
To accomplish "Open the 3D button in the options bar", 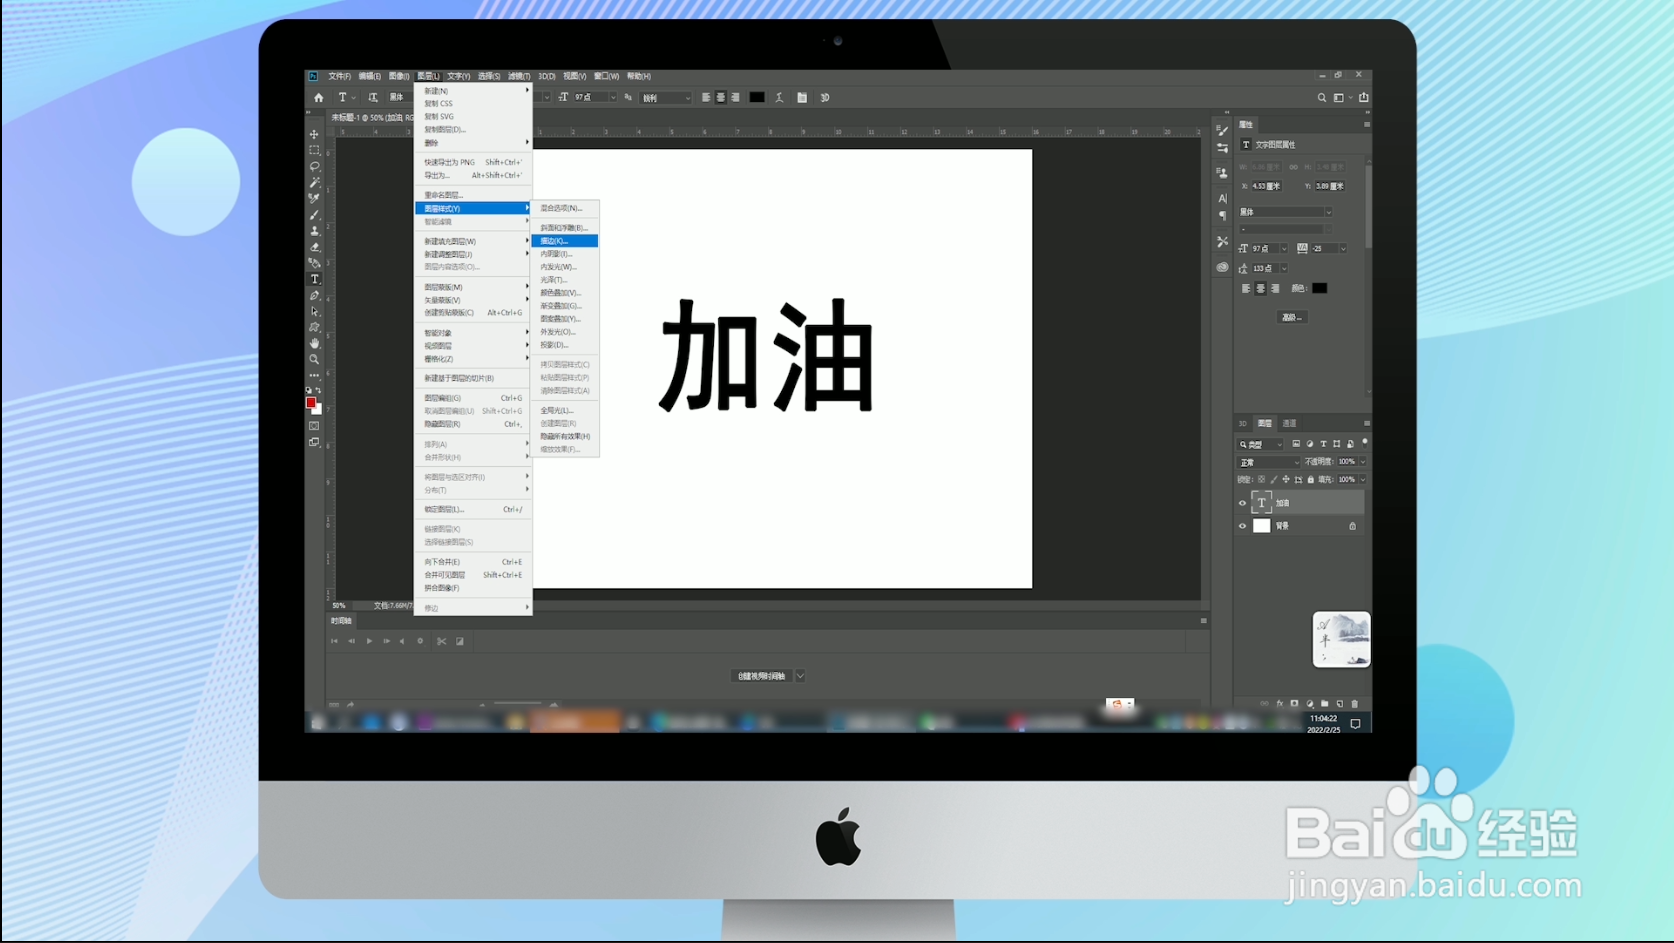I will (x=825, y=97).
